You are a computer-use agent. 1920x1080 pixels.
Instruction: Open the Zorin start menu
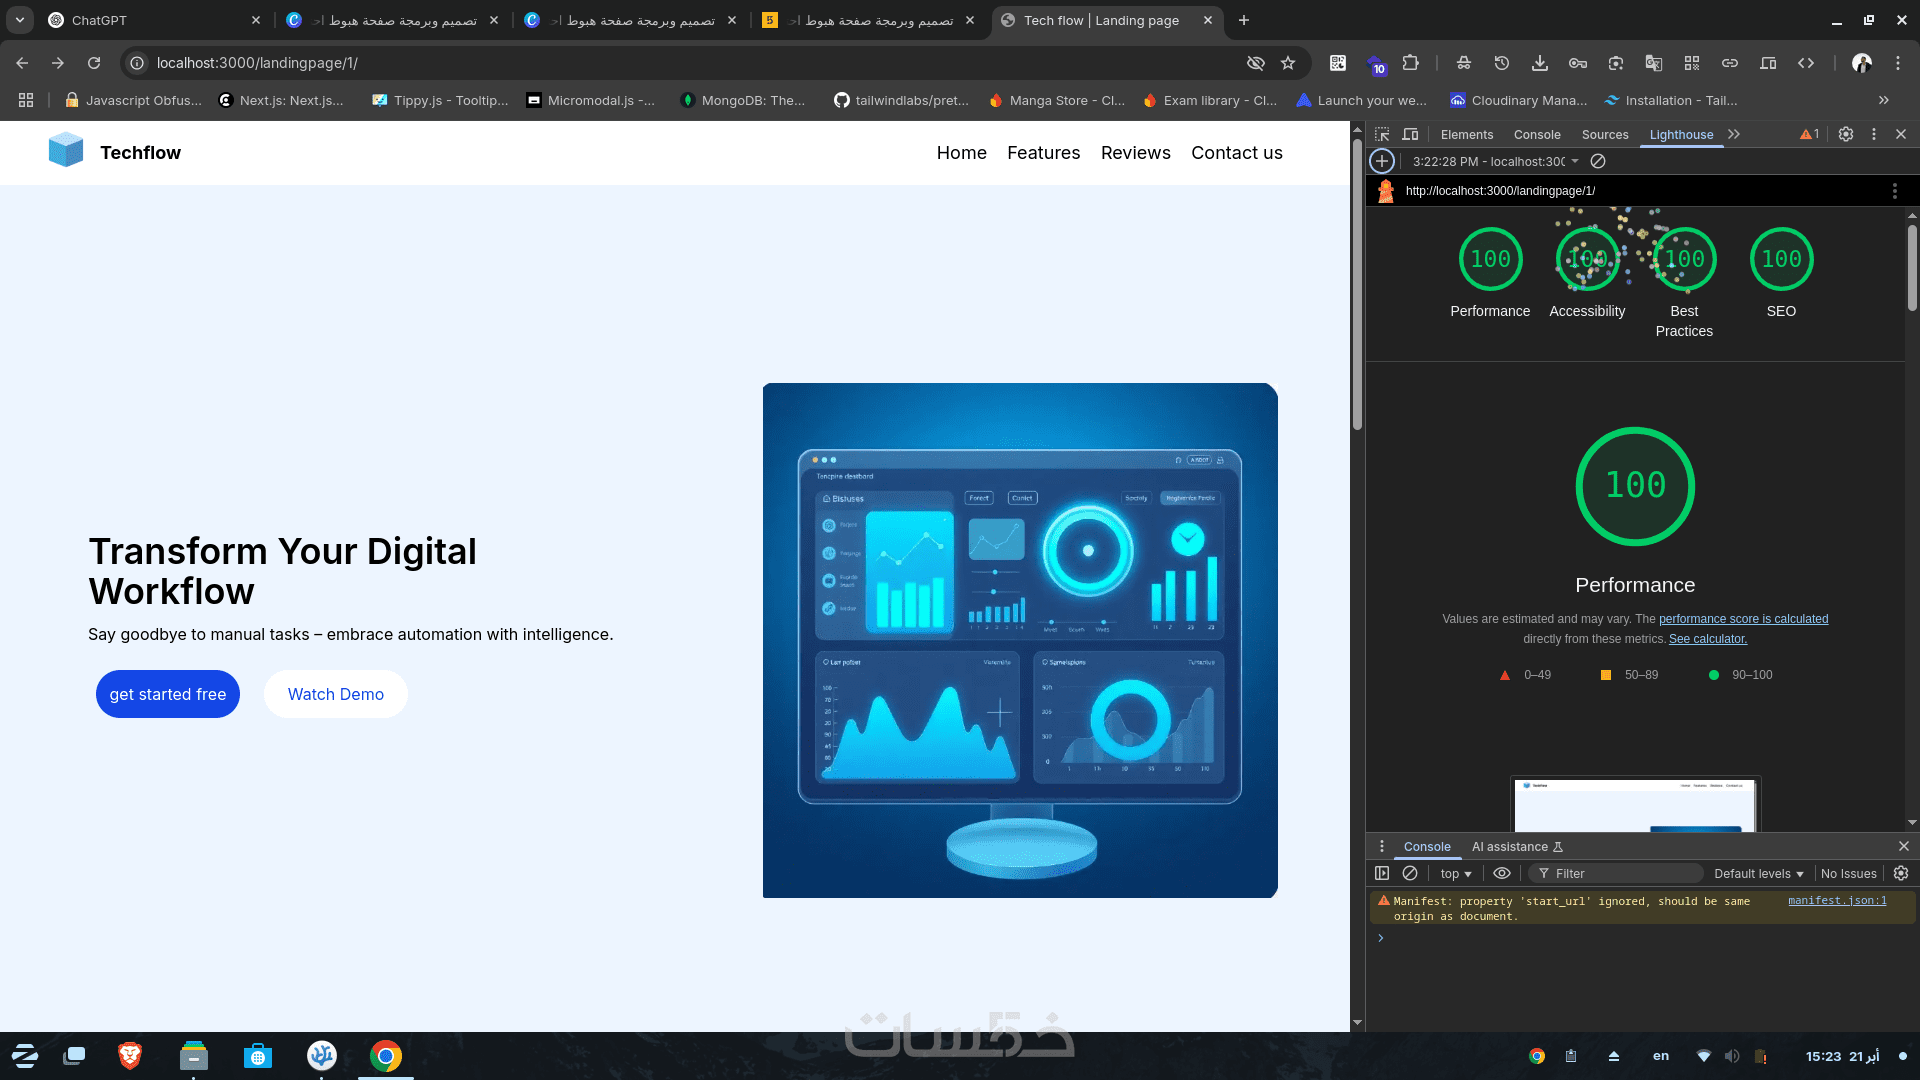25,1056
